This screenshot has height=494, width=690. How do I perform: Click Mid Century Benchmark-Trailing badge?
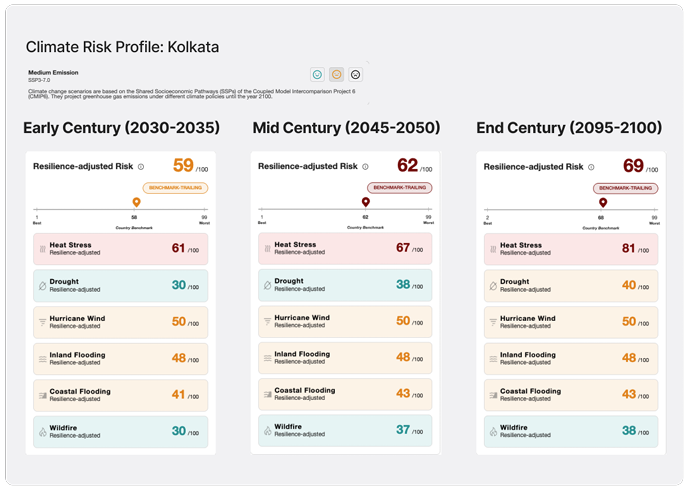pyautogui.click(x=402, y=187)
